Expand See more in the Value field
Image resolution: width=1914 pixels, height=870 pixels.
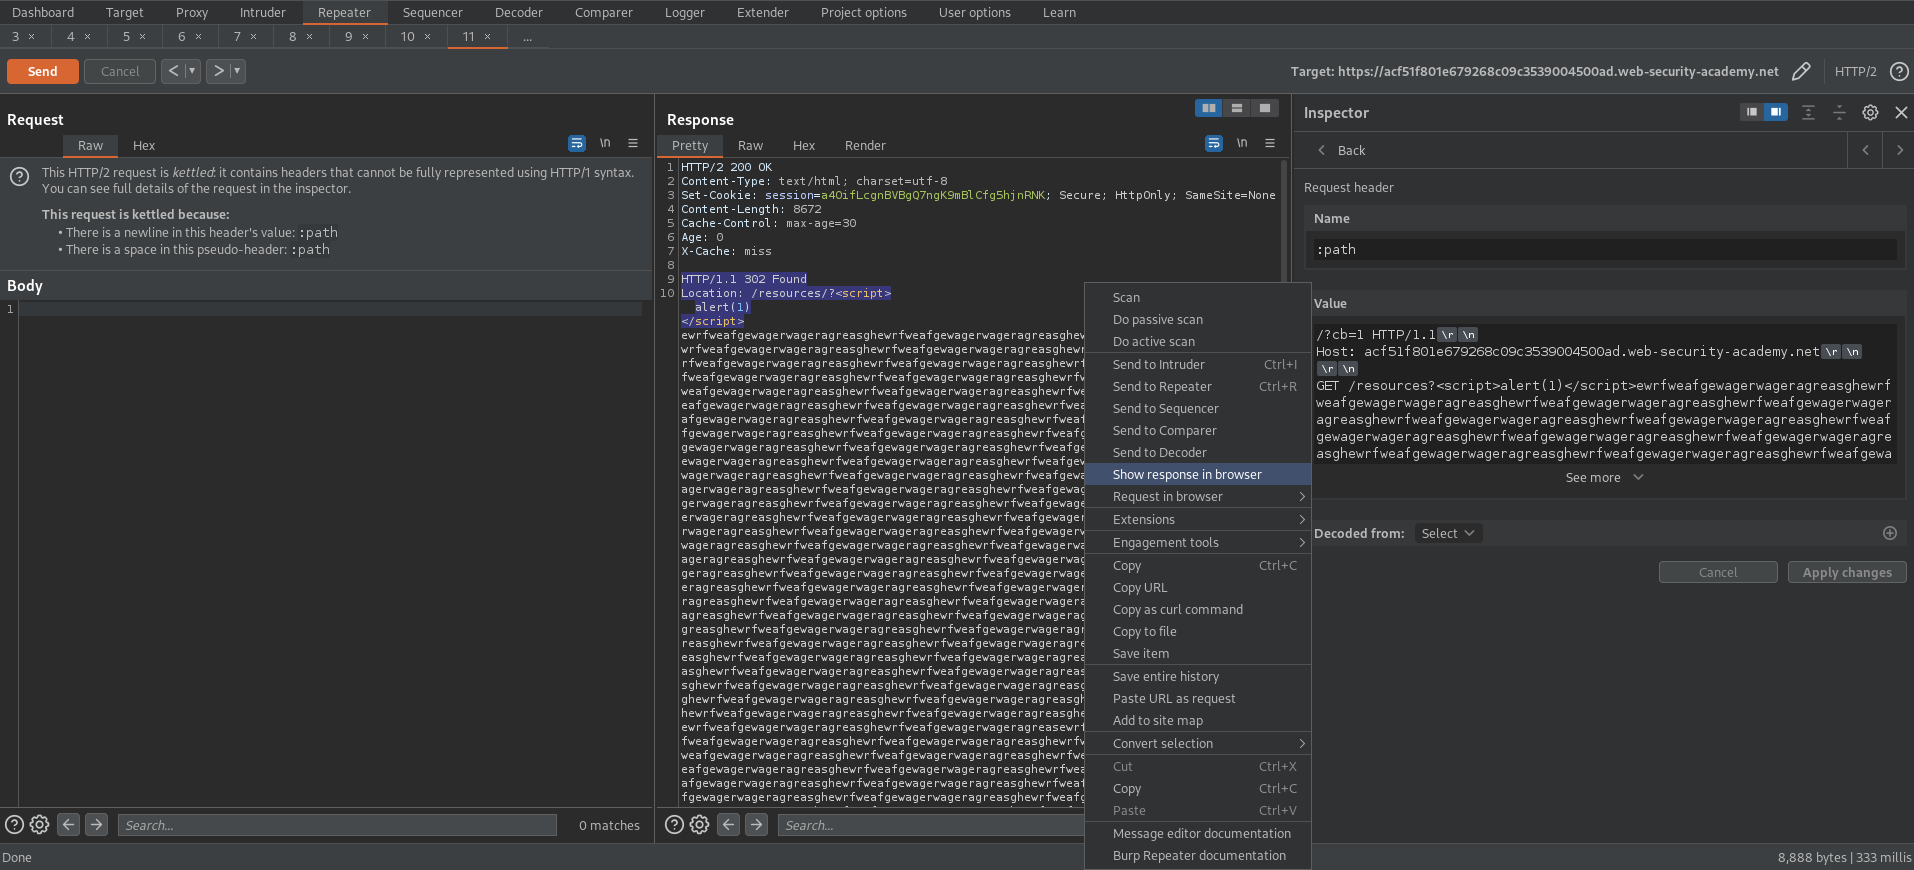pos(1604,478)
